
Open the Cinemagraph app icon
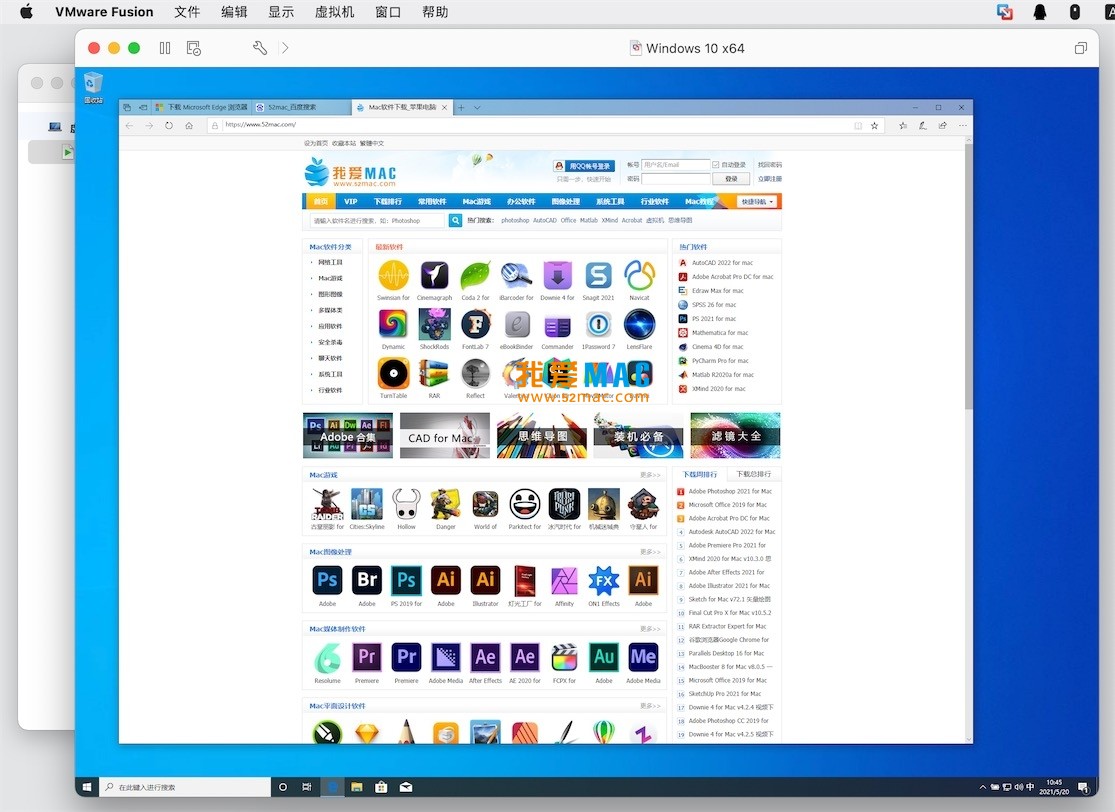[x=434, y=275]
